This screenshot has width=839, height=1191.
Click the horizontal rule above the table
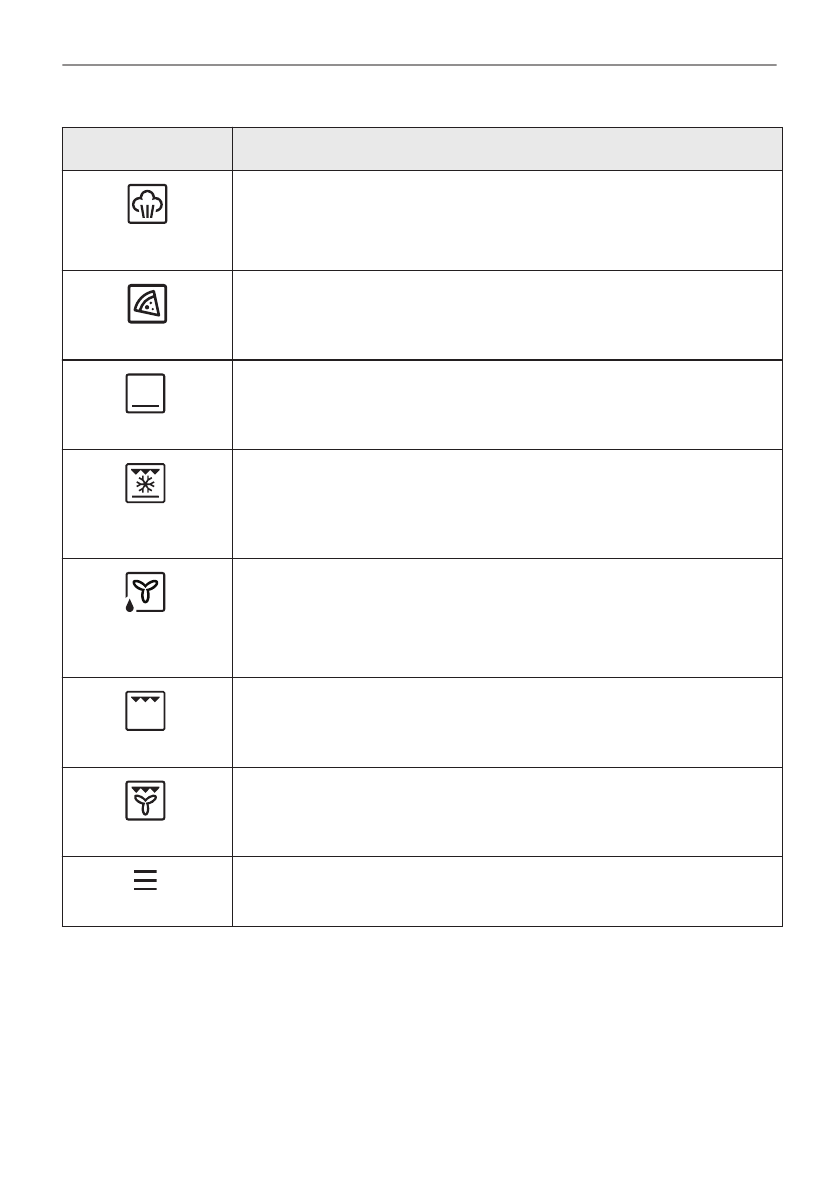click(419, 66)
